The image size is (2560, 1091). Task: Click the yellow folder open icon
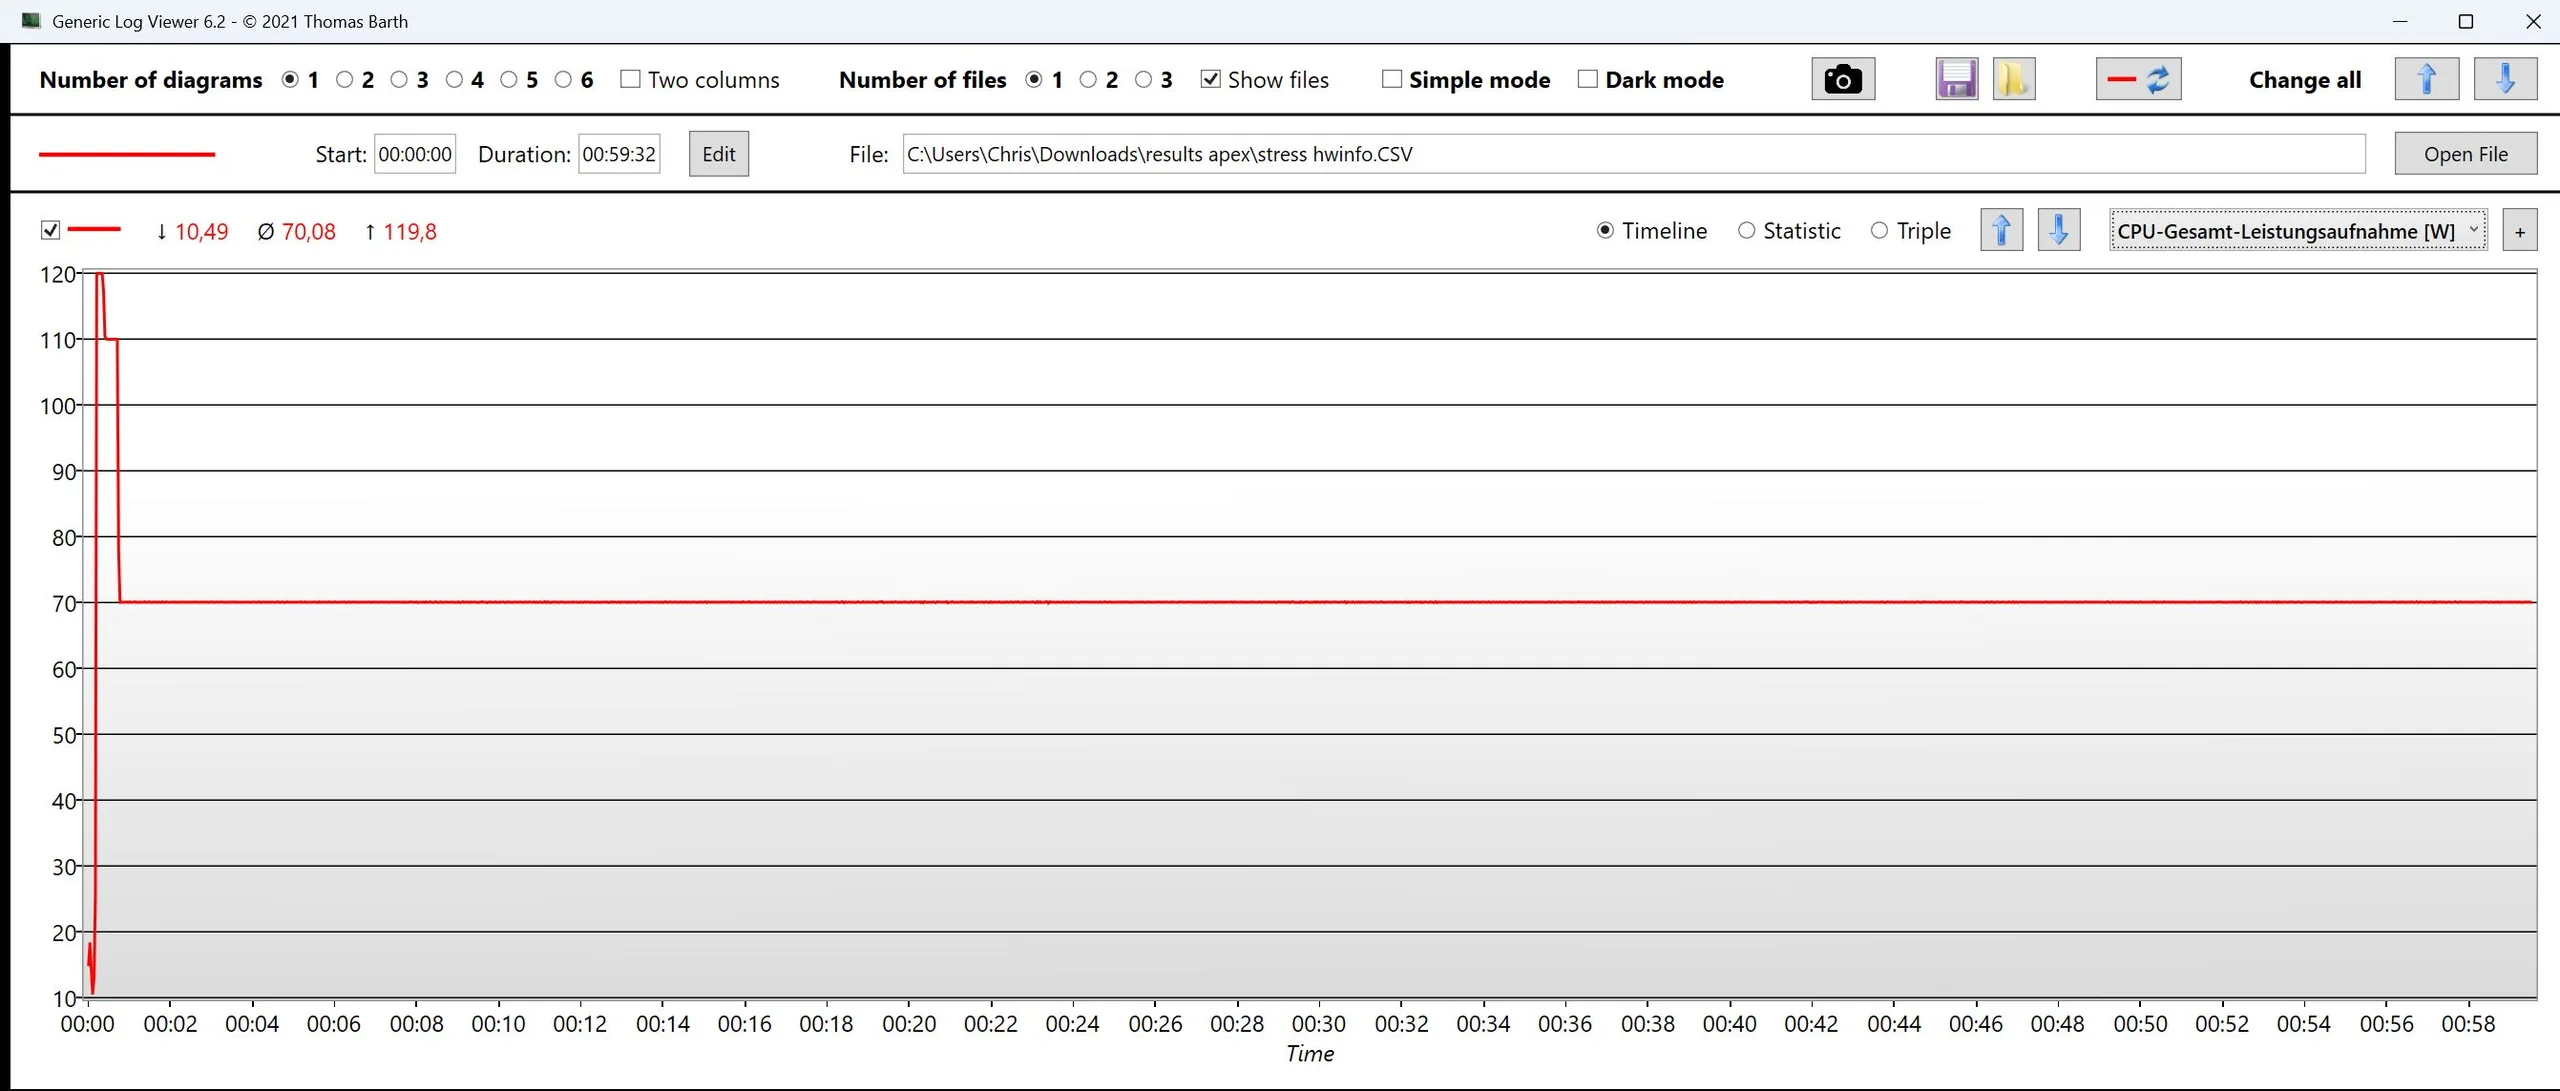point(2013,79)
